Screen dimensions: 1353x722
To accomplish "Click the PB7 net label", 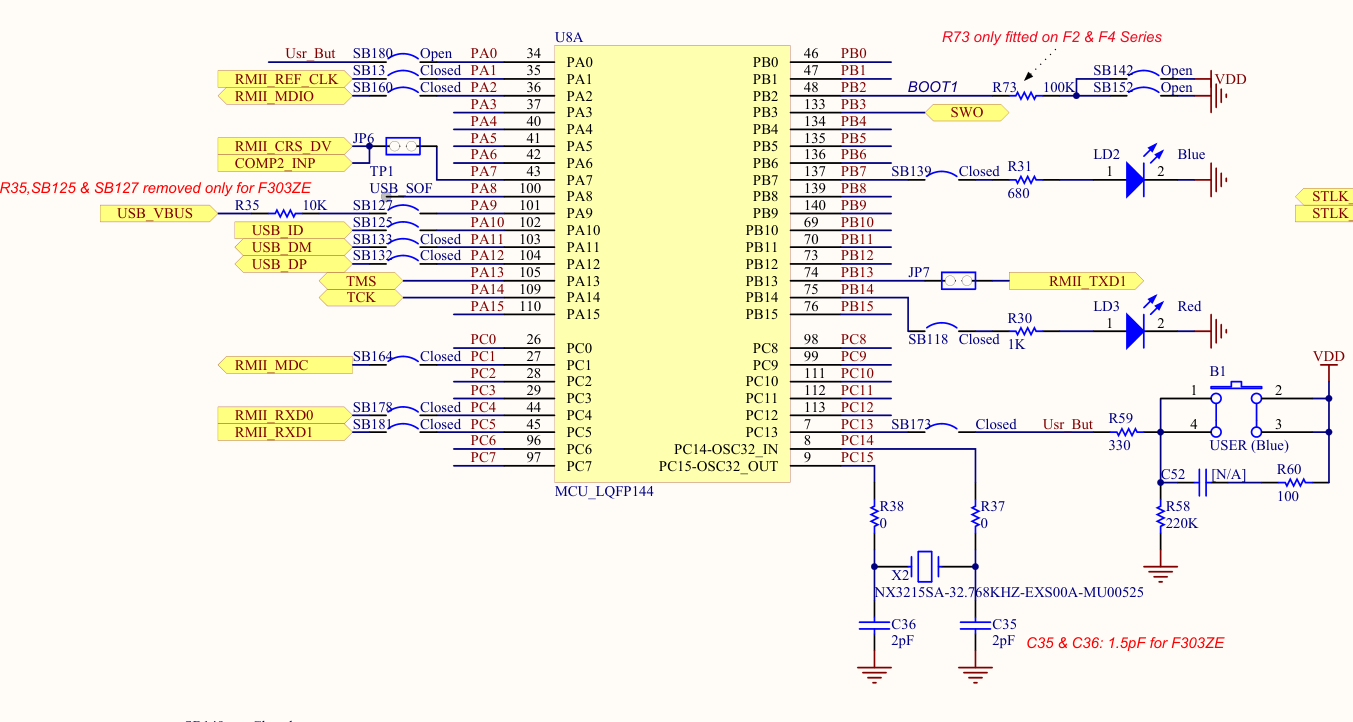I will (853, 171).
